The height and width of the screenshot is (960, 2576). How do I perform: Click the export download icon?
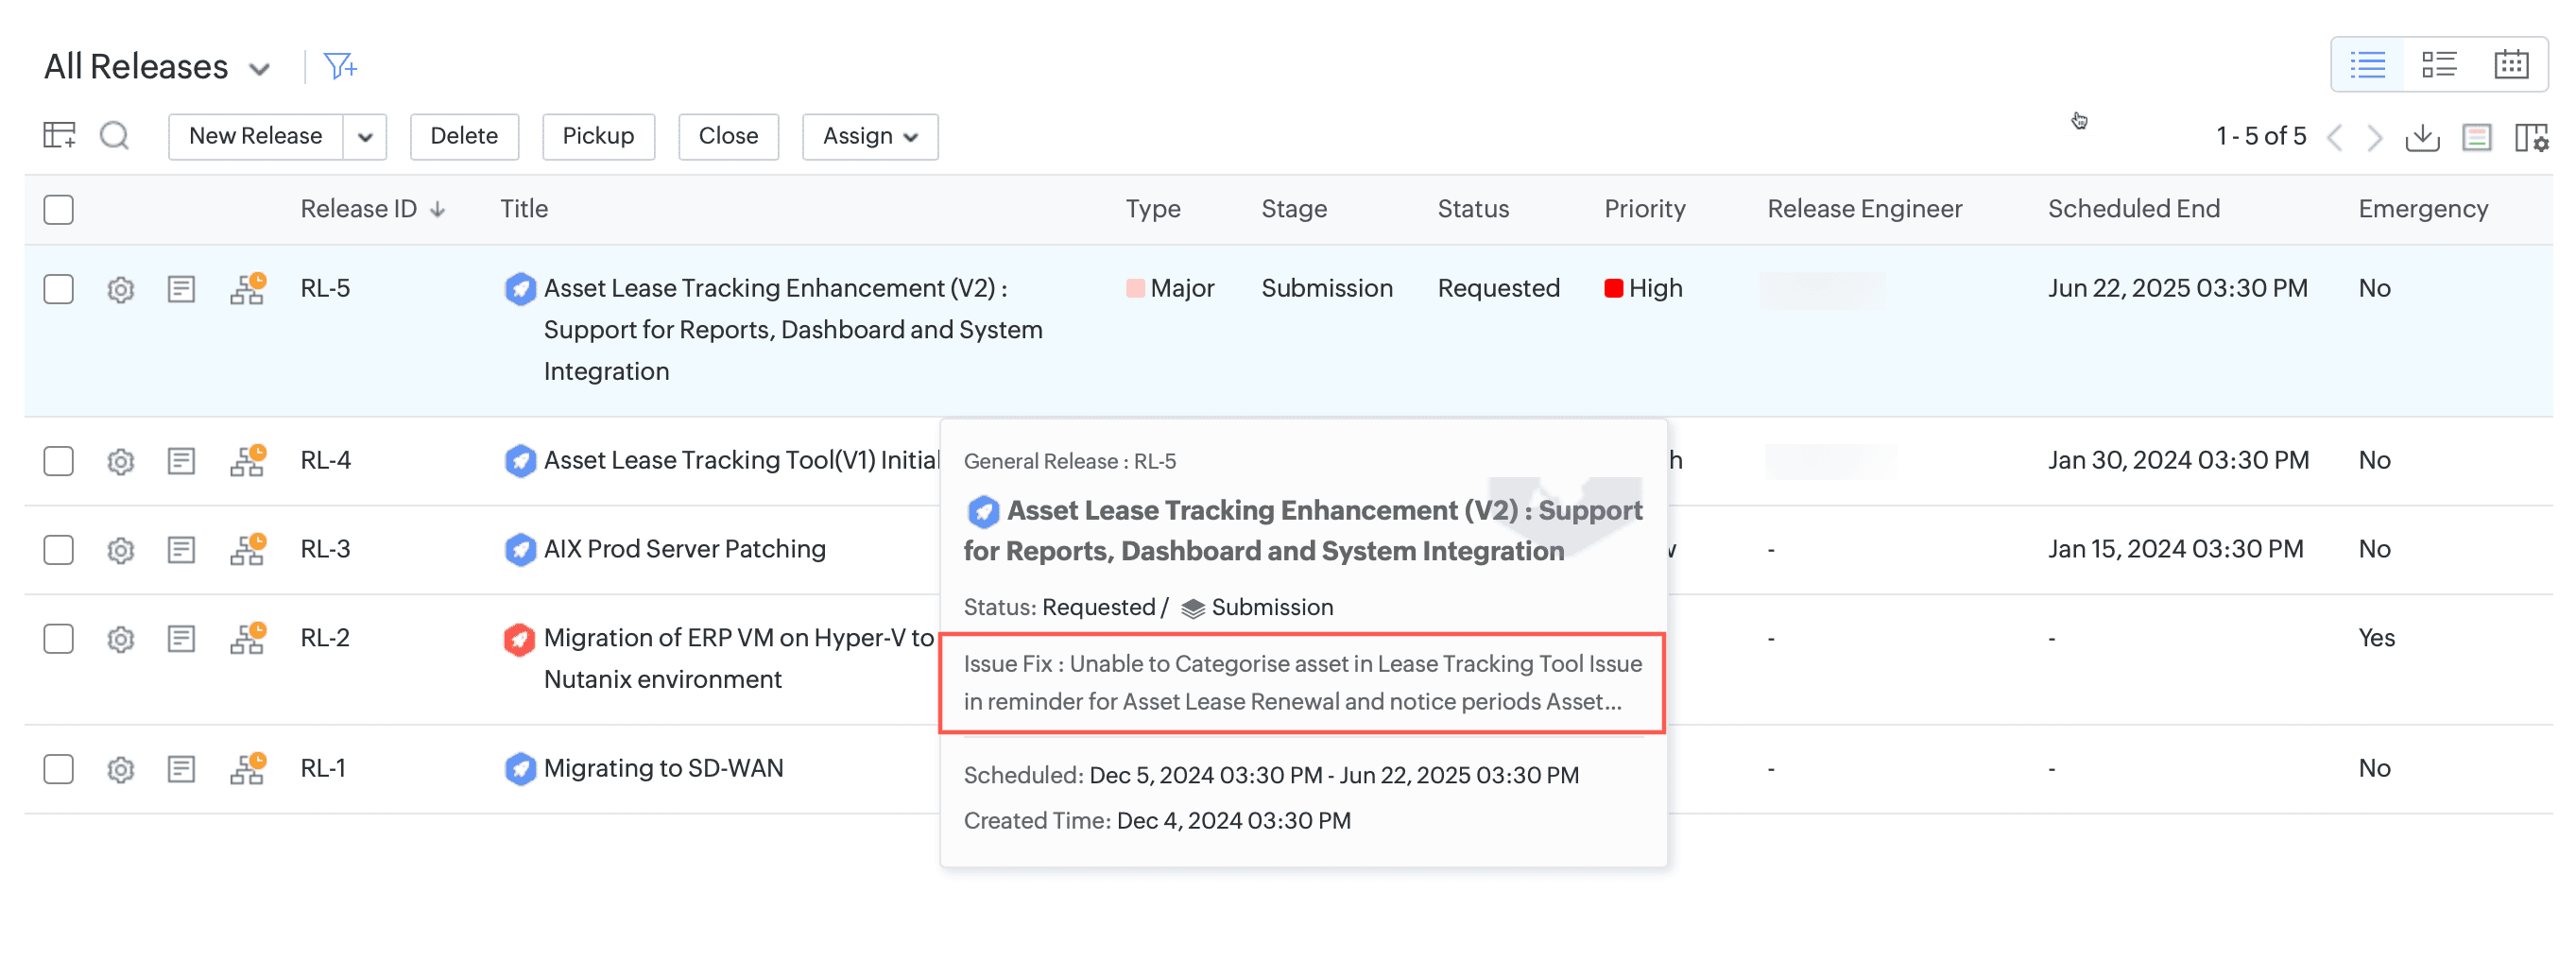click(x=2422, y=137)
